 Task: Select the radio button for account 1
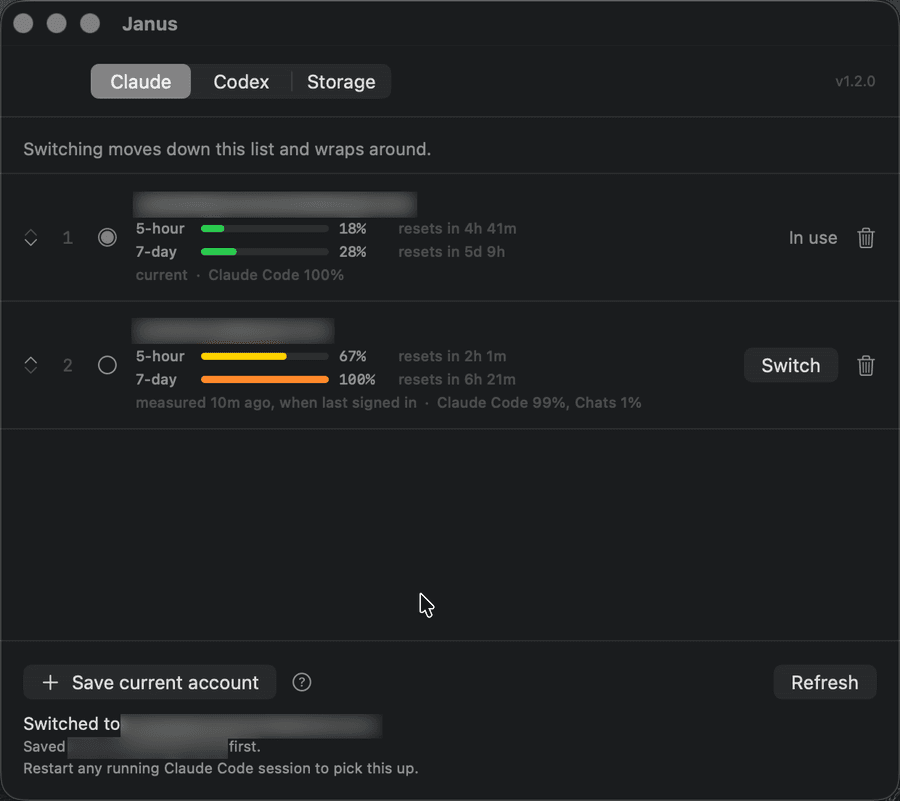(x=107, y=238)
